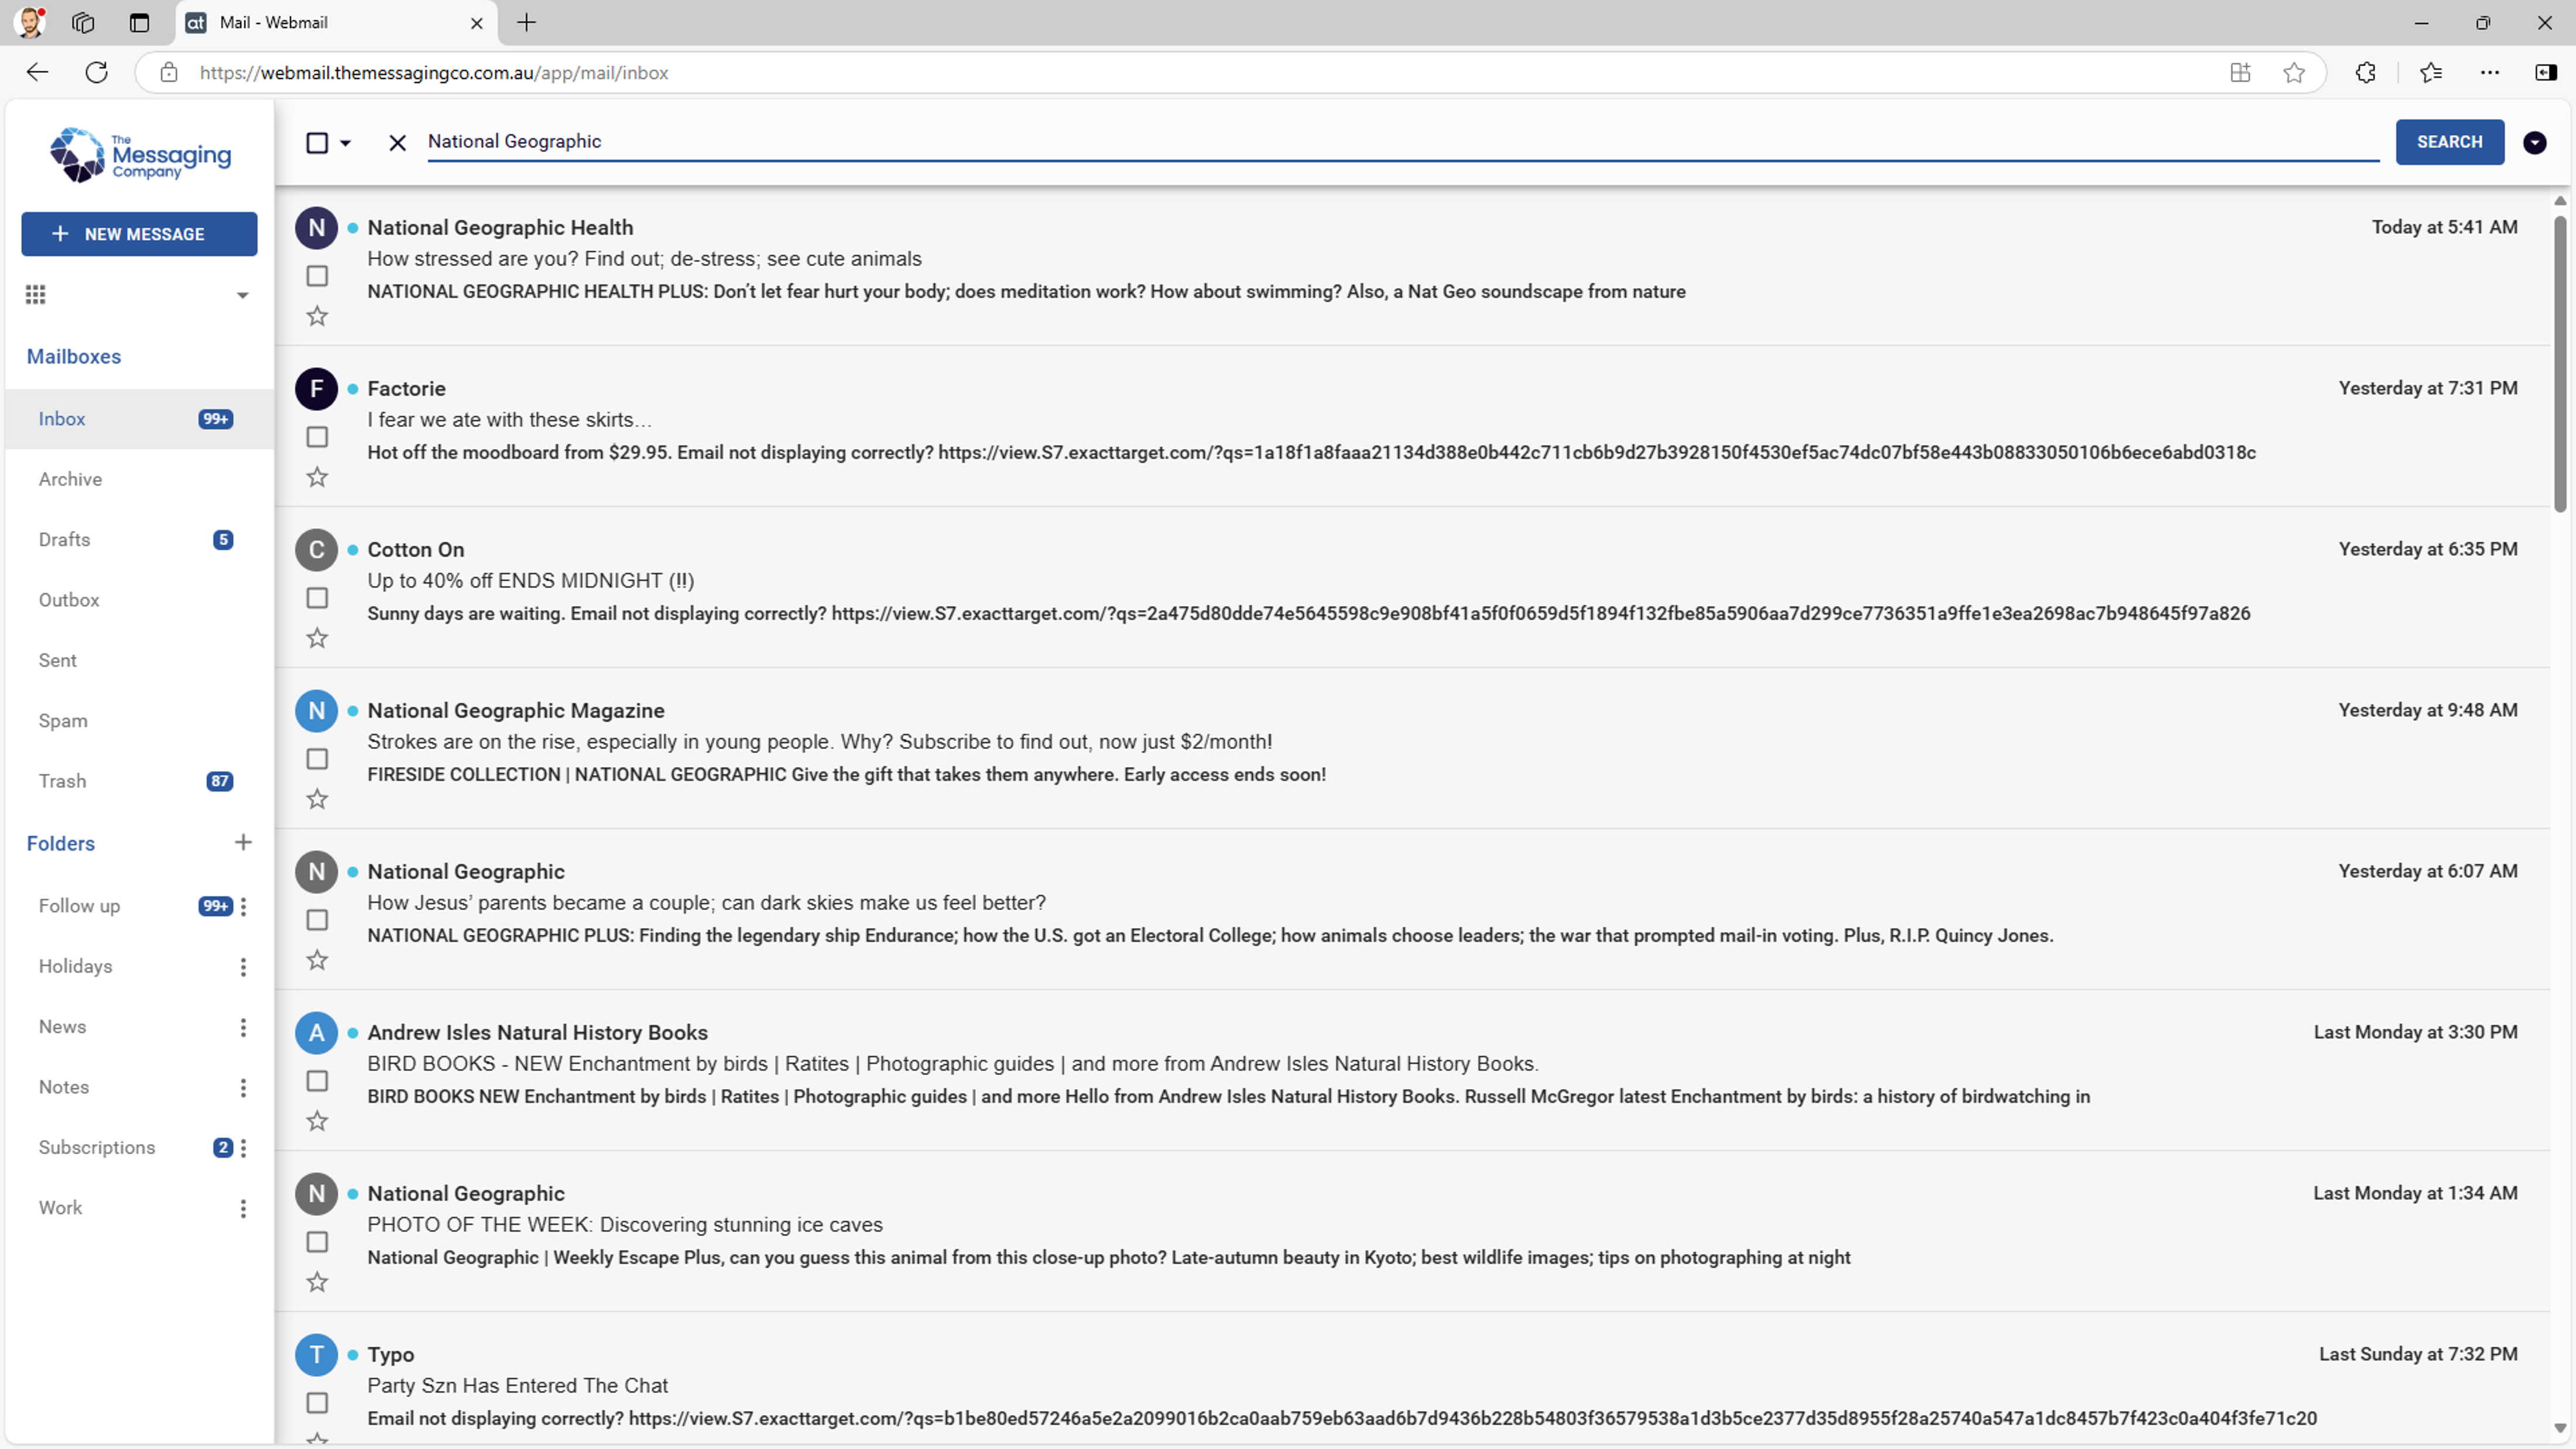Open browser extensions icon
This screenshot has height=1449, width=2576.
pos(2365,72)
